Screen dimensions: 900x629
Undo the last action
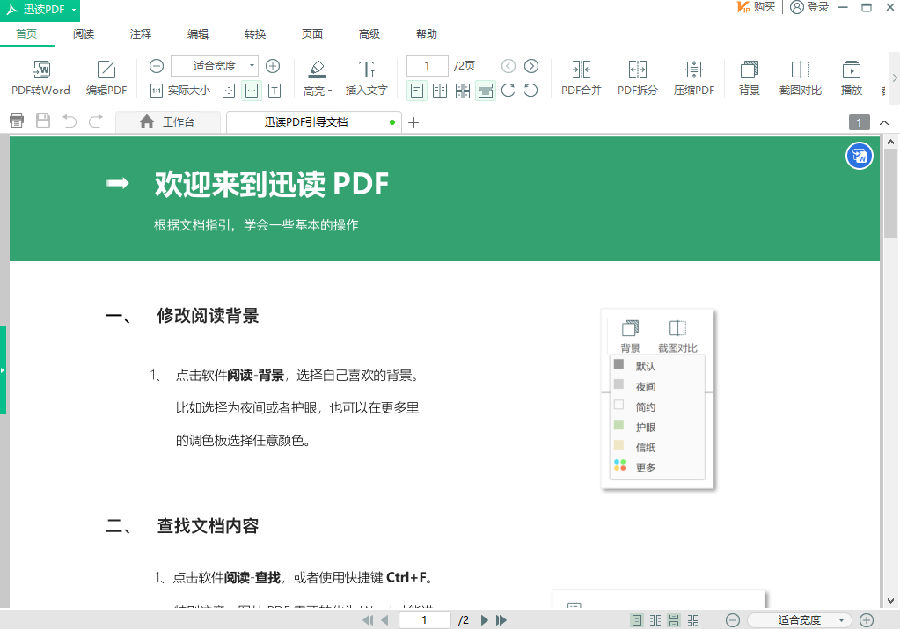tap(69, 121)
